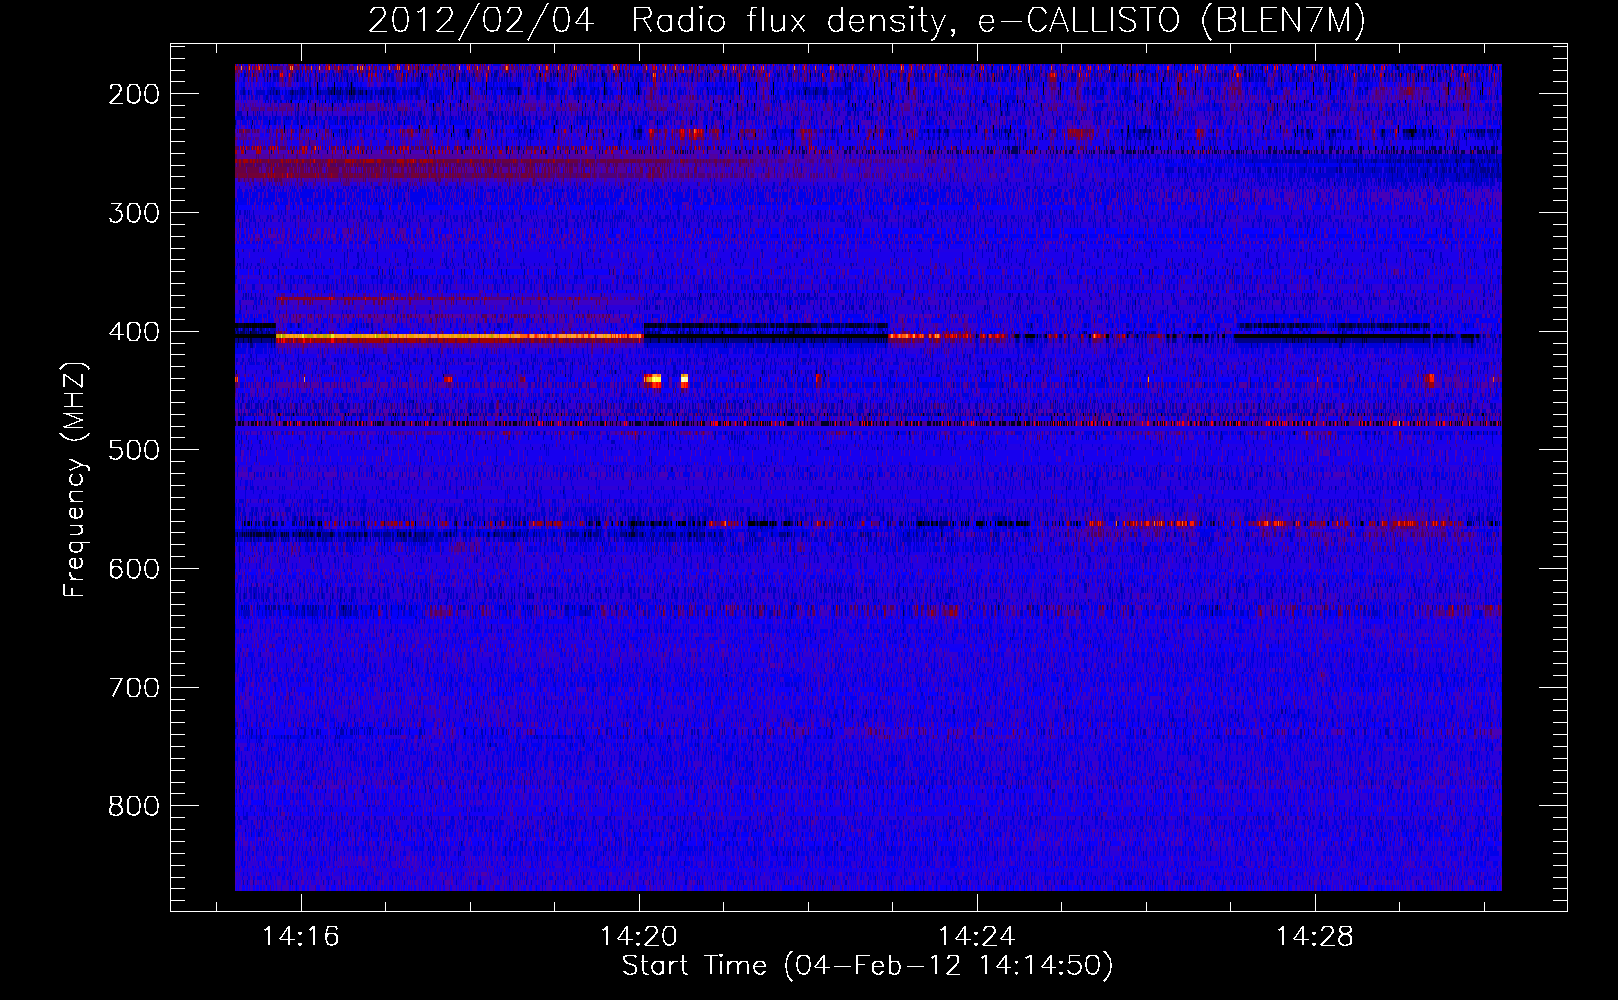Click the 200 frequency tick label
This screenshot has width=1618, height=1000.
click(x=133, y=94)
